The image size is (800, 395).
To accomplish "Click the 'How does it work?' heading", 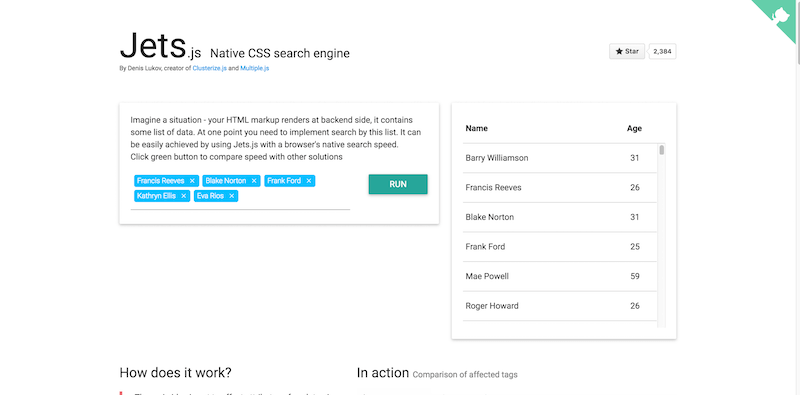I will pos(176,373).
